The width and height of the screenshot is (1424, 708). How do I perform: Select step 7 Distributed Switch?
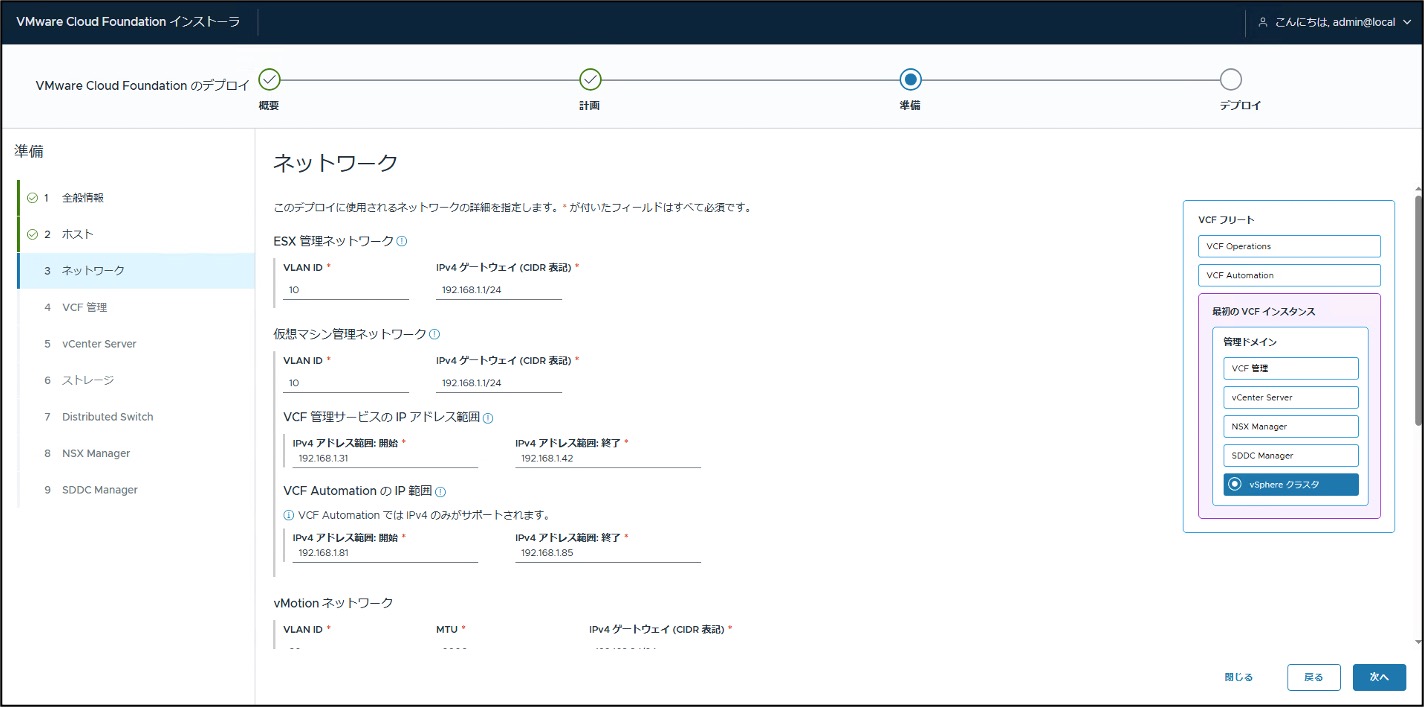[x=136, y=417]
